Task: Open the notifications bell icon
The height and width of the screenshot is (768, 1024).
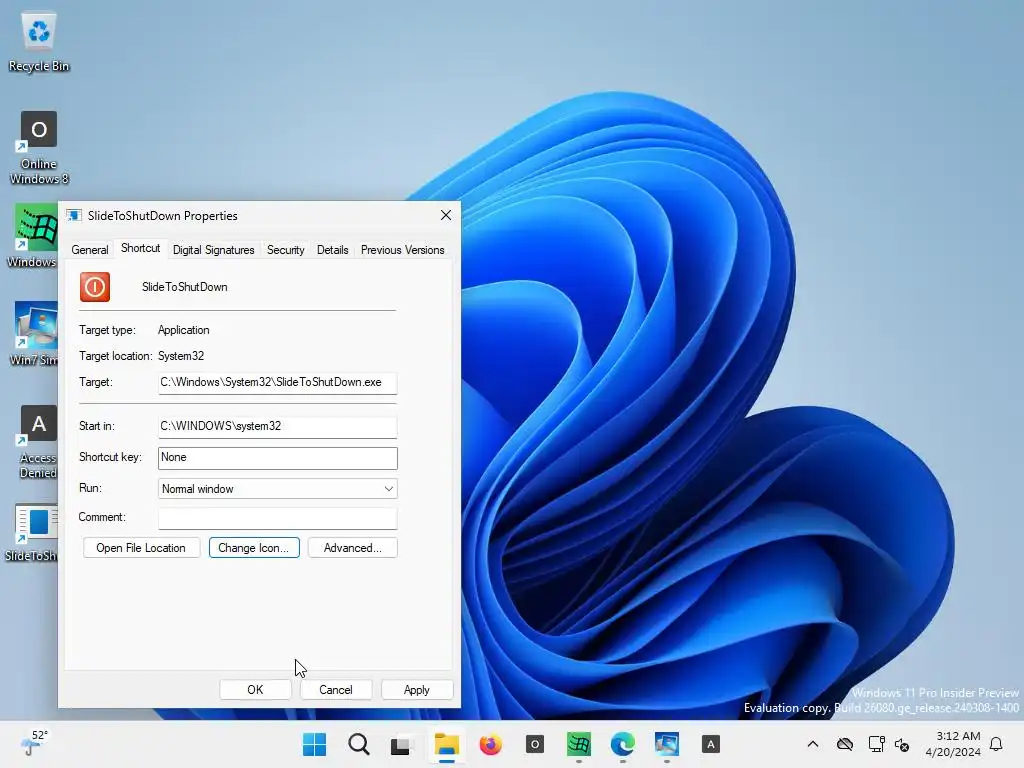Action: tap(996, 744)
